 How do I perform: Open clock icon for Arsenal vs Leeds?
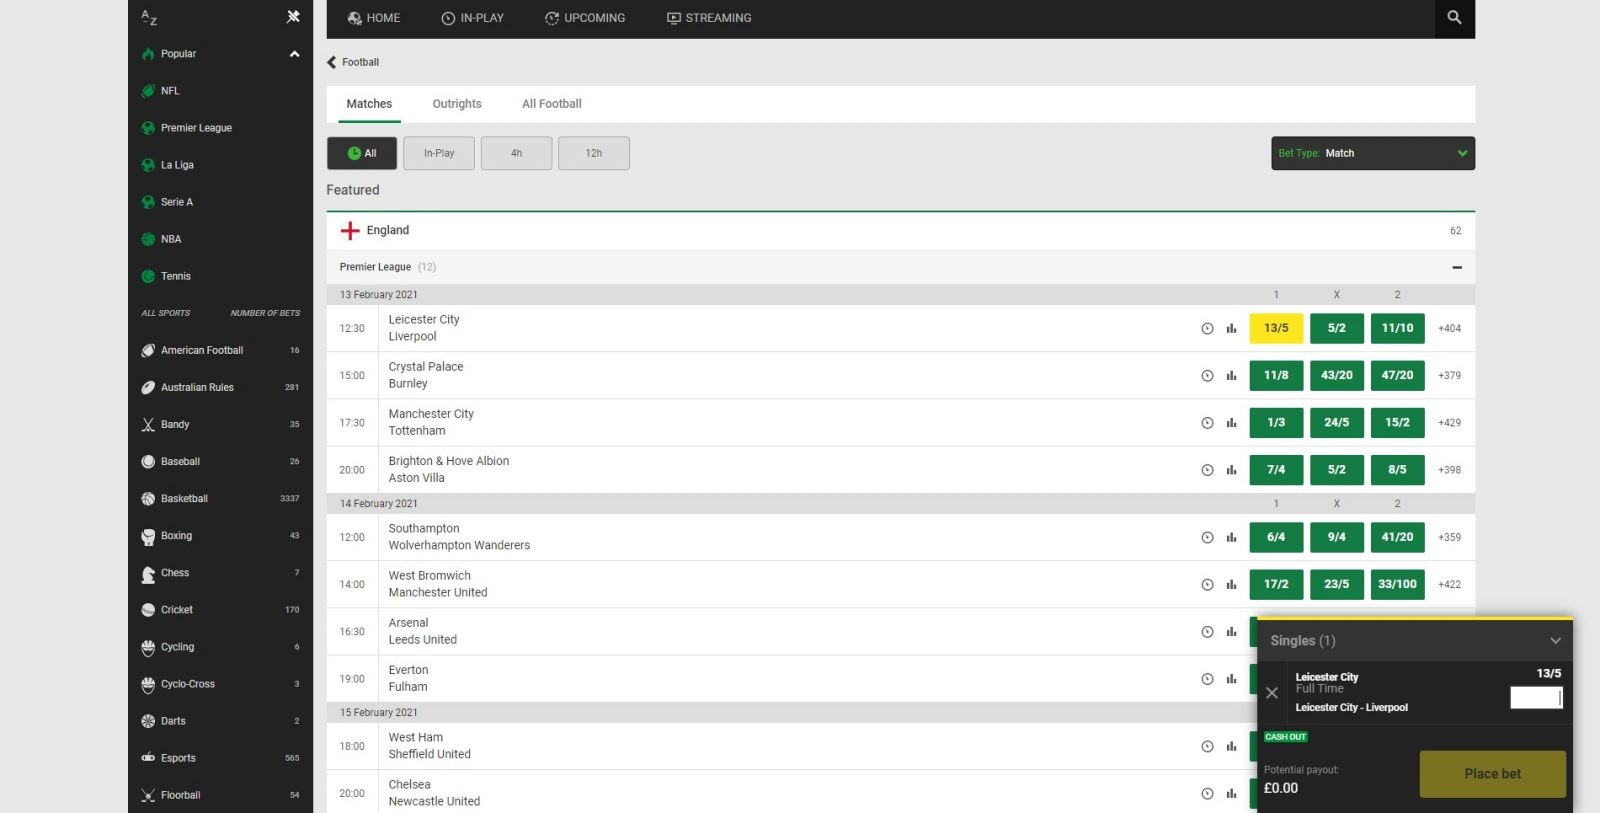1207,631
